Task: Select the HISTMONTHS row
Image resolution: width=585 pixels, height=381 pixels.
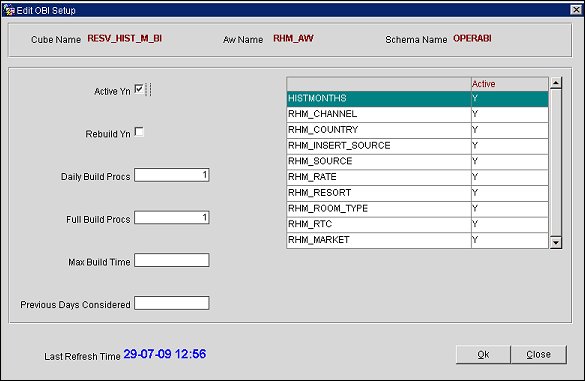Action: (417, 99)
